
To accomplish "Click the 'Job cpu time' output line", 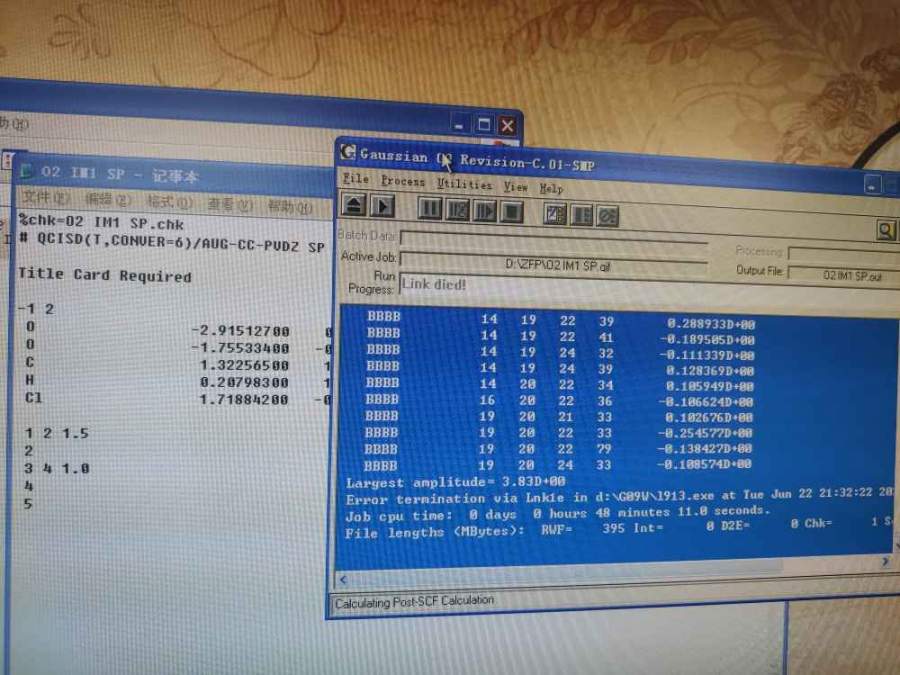I will point(557,513).
